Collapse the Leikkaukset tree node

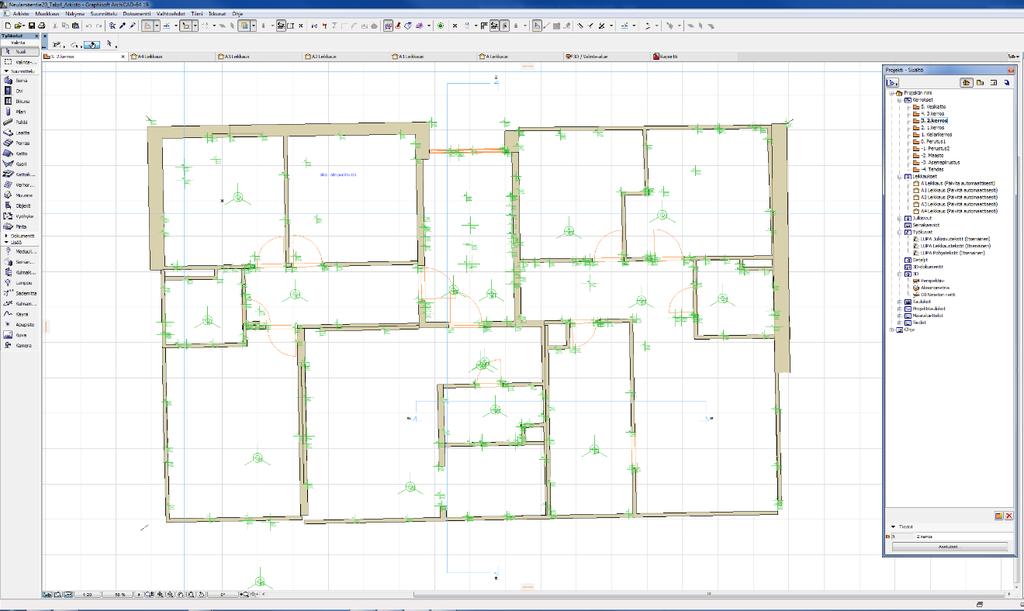tap(900, 176)
